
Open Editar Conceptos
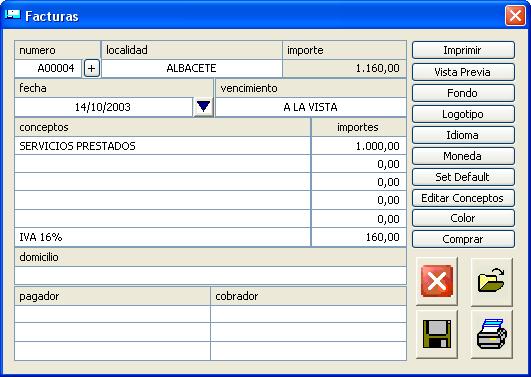[x=463, y=198]
